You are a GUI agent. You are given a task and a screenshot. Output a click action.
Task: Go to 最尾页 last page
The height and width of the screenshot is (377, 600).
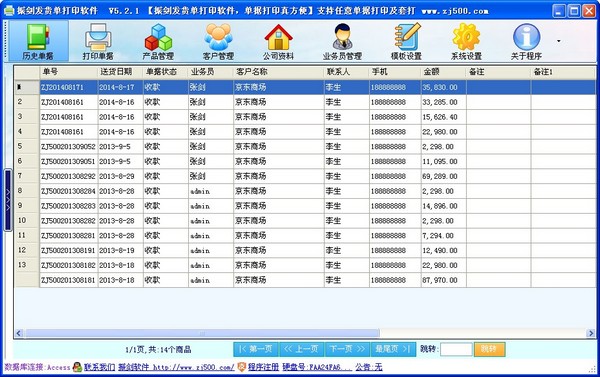(393, 349)
